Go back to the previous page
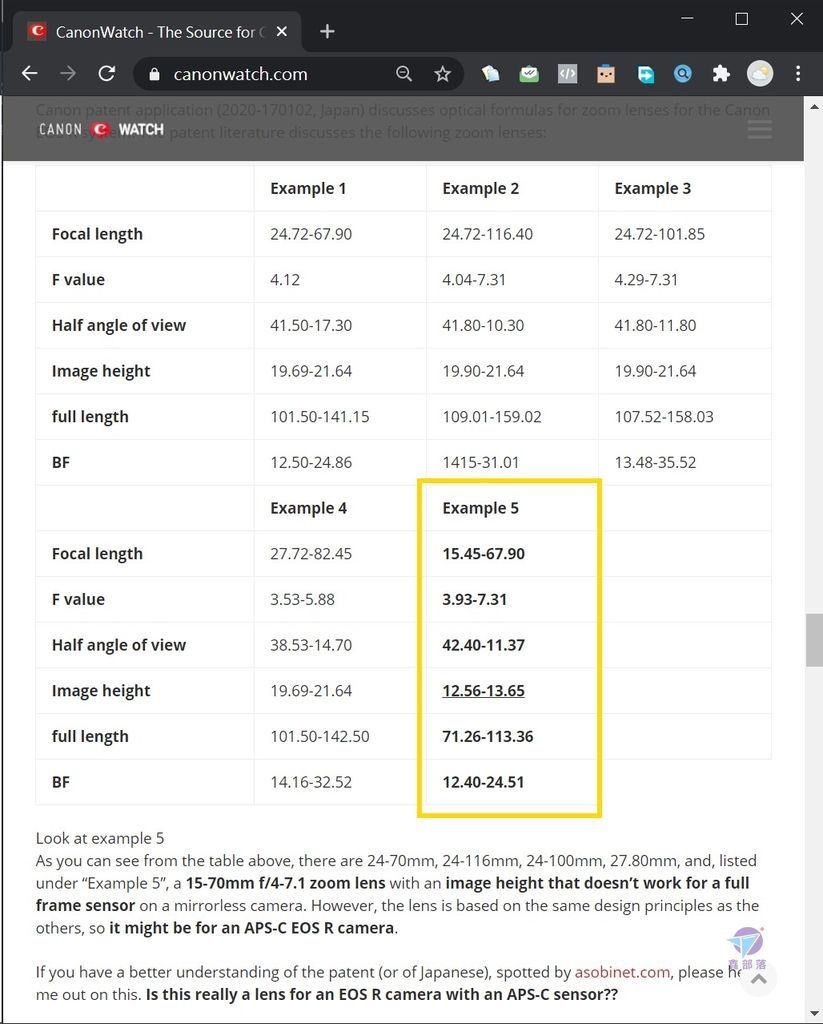 click(29, 73)
